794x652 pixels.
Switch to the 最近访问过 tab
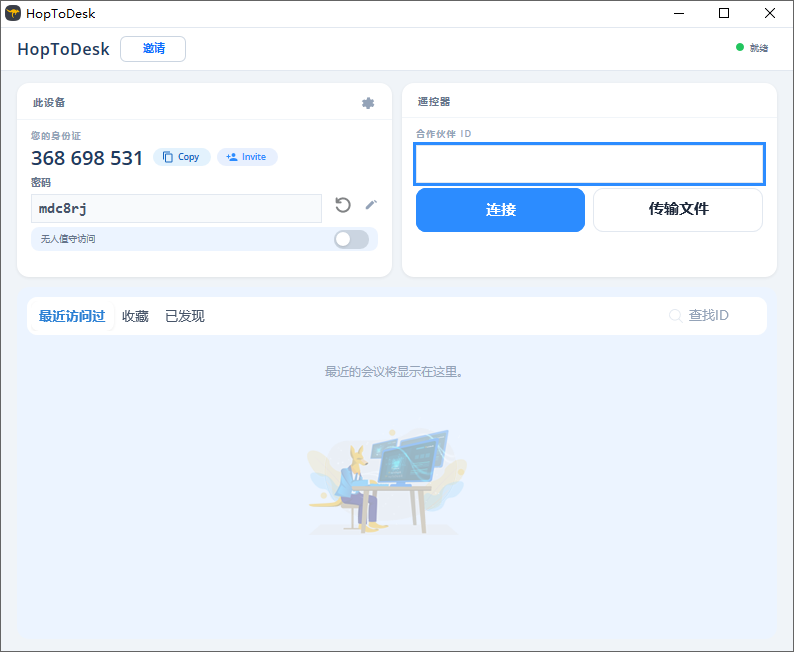coord(72,316)
